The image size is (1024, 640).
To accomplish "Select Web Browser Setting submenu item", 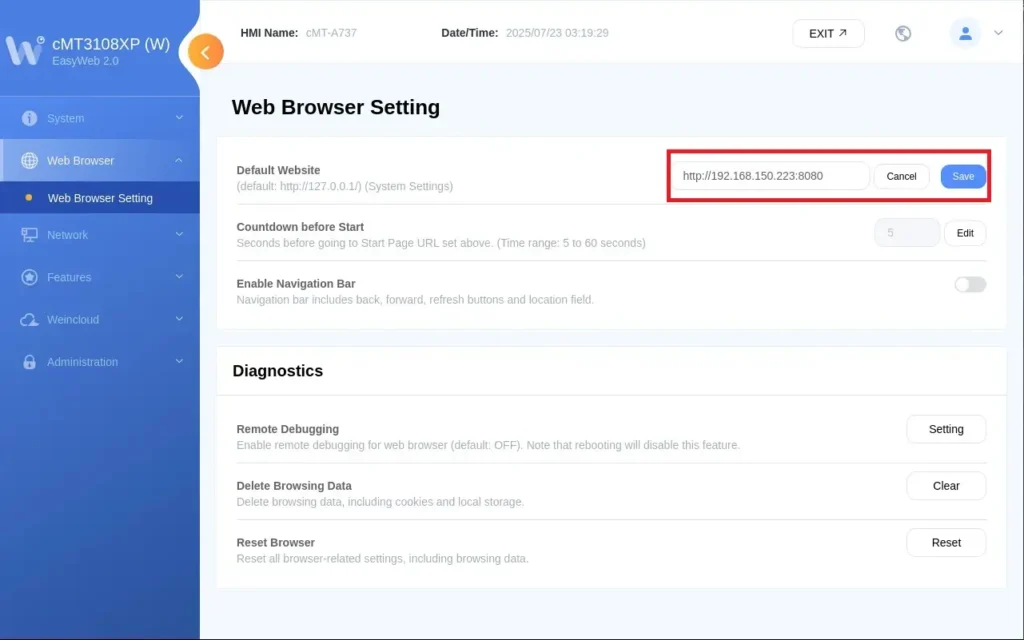I will [100, 198].
